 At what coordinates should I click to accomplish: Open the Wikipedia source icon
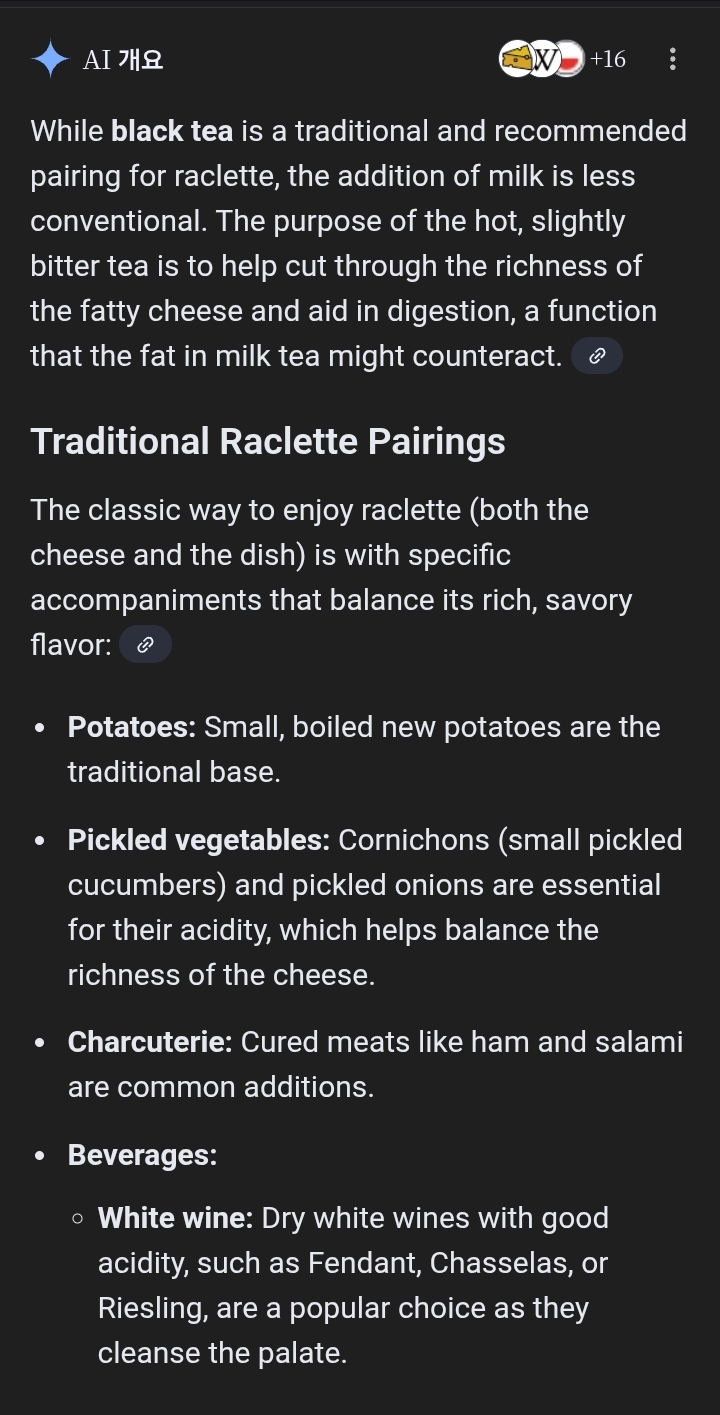(x=542, y=59)
